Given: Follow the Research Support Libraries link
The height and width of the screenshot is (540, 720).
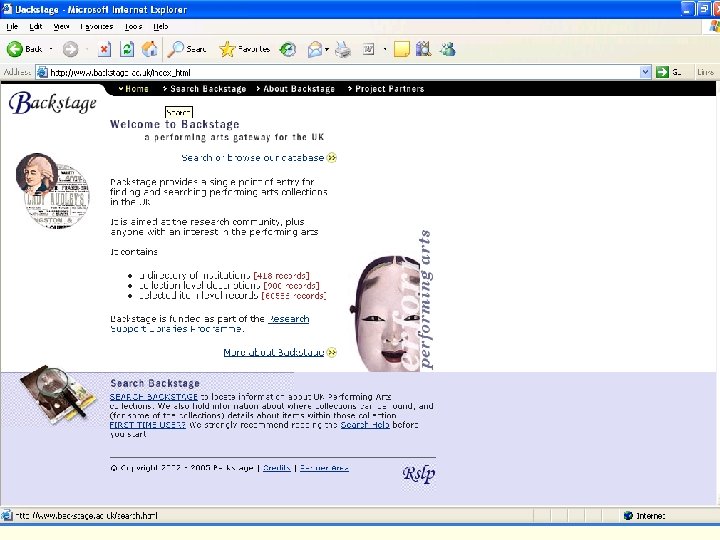Looking at the screenshot, I should point(210,324).
